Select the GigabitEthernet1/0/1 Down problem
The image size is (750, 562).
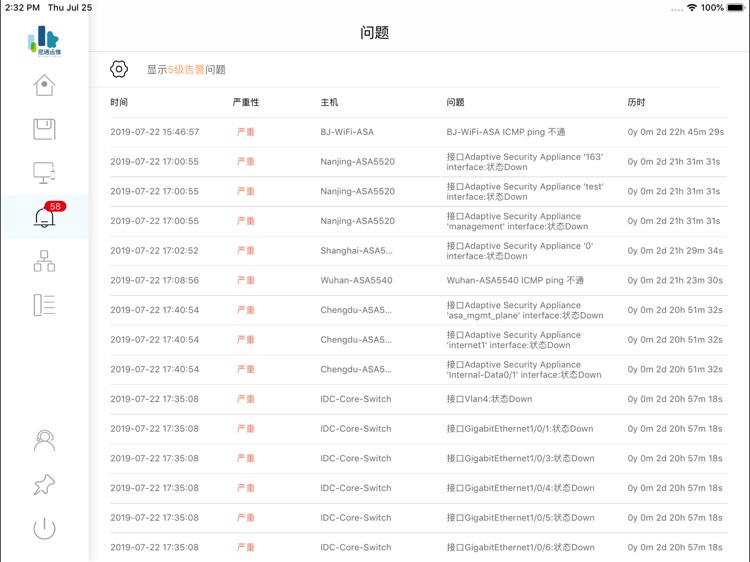pos(520,429)
